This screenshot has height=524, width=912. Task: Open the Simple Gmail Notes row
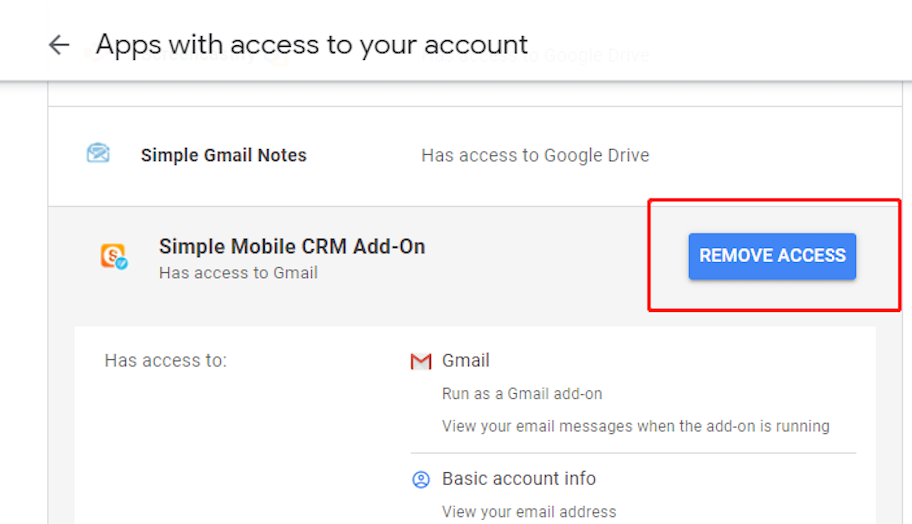(475, 156)
